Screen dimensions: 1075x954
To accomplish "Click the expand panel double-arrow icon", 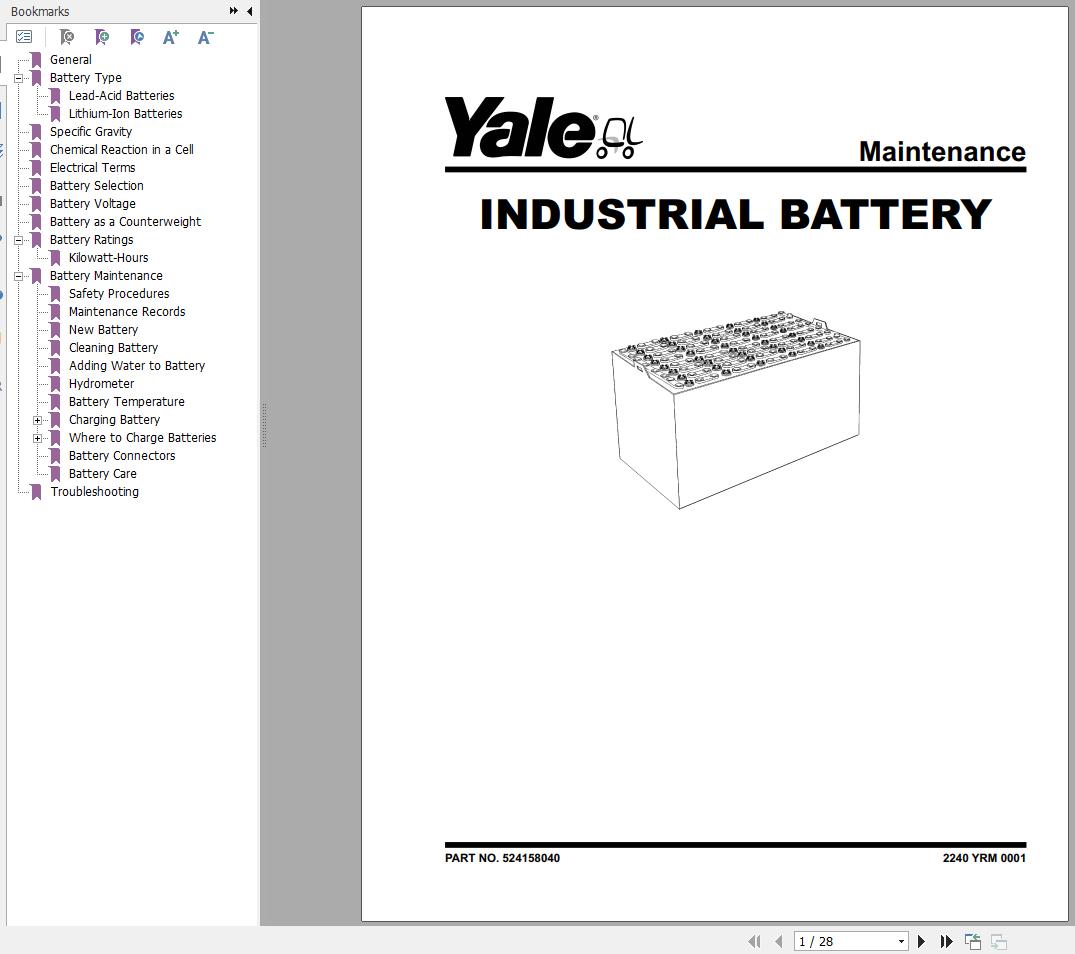I will (x=234, y=11).
